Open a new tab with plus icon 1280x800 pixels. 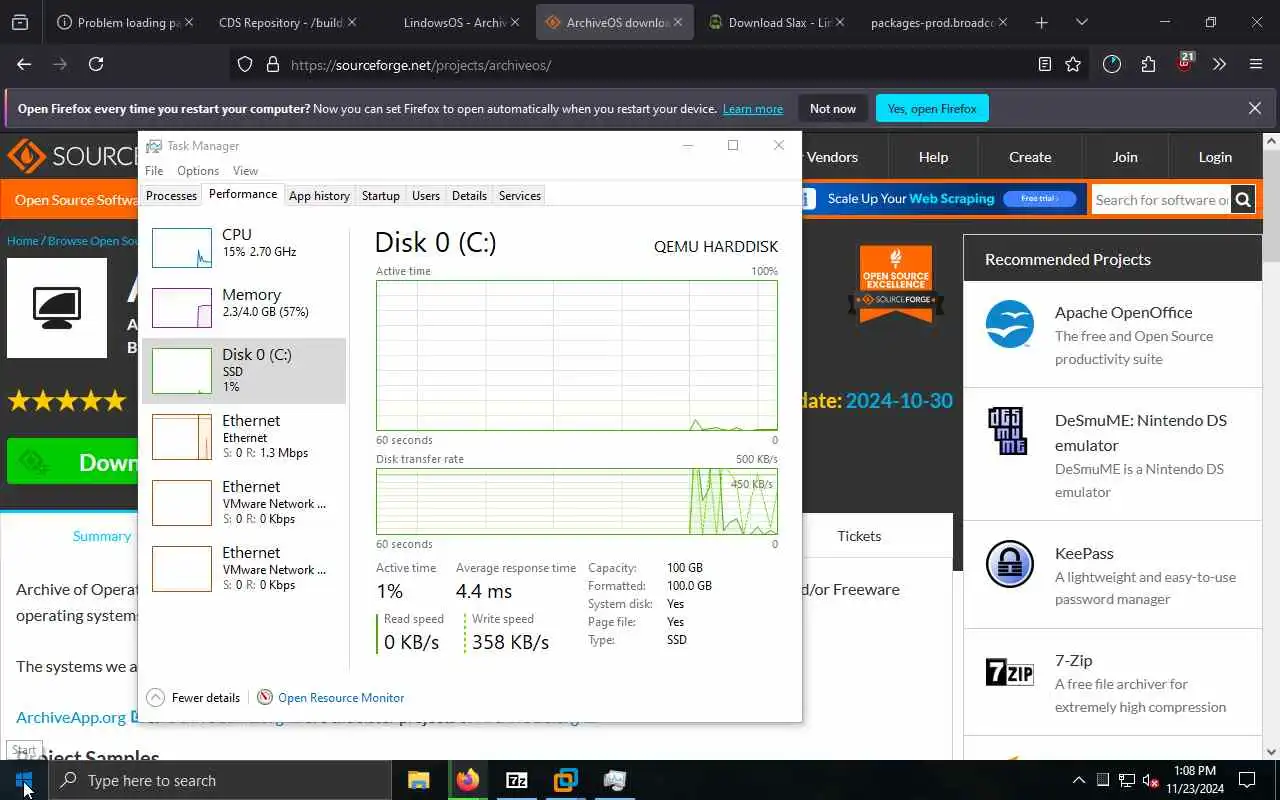1041,22
